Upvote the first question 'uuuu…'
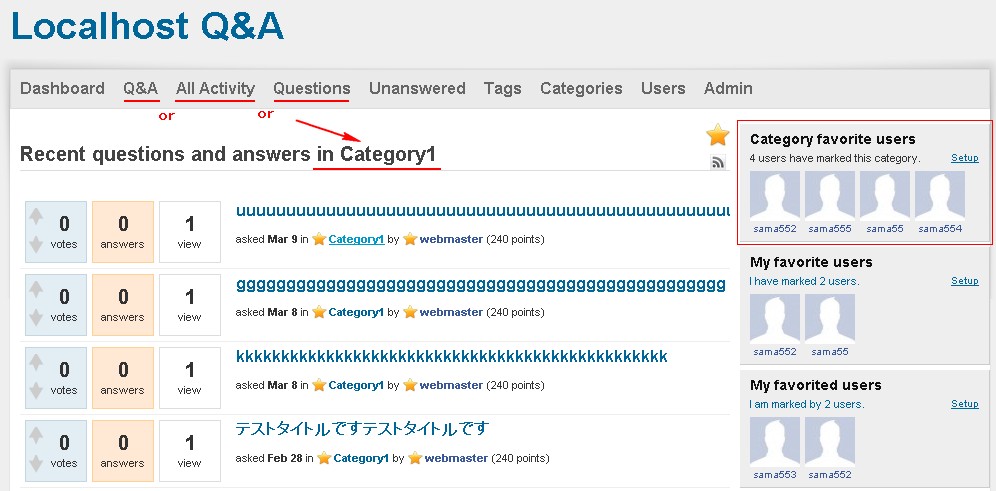The image size is (996, 491). coord(36,214)
